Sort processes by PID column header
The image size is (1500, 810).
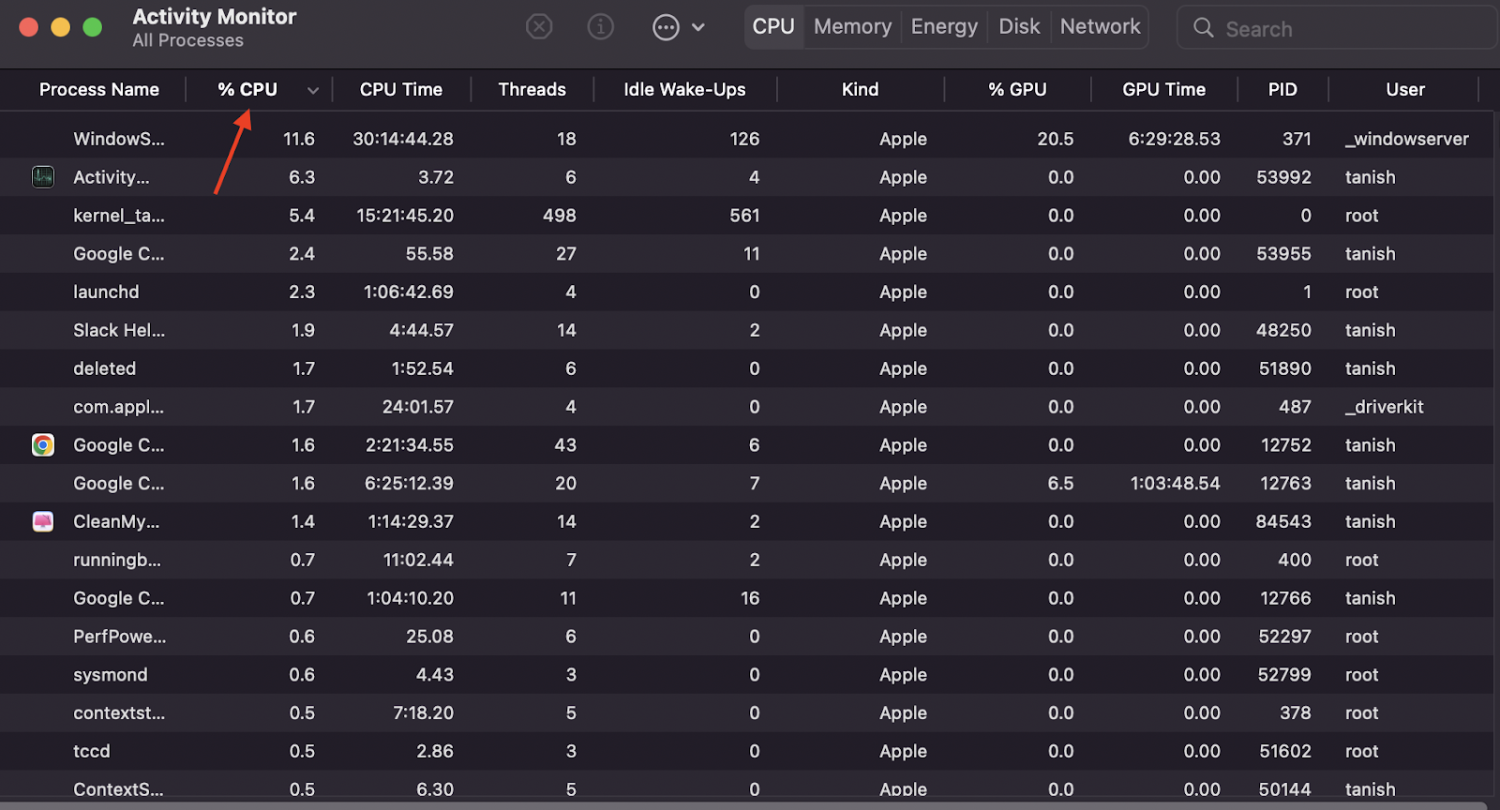[x=1282, y=89]
